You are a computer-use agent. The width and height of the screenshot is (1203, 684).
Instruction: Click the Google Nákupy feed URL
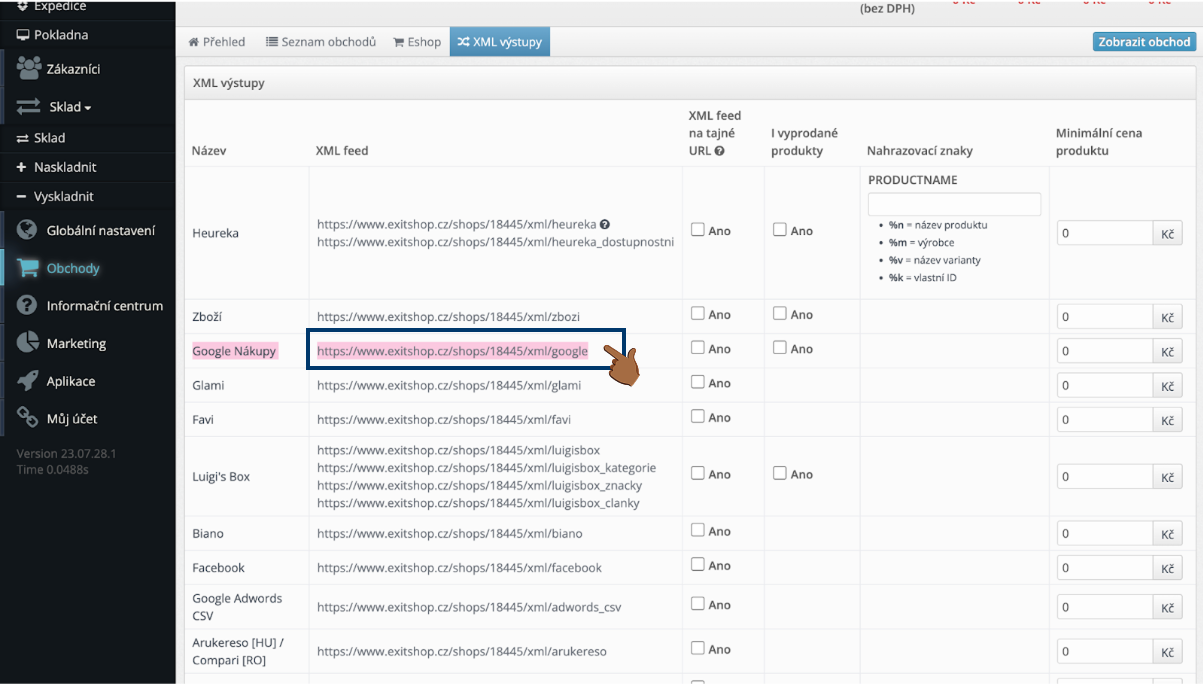click(452, 351)
